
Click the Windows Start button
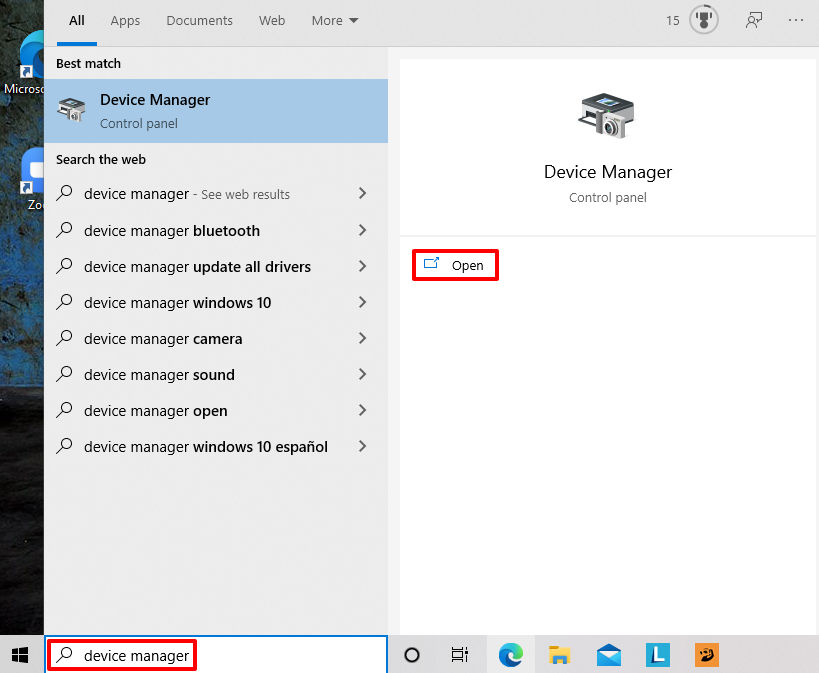point(20,655)
